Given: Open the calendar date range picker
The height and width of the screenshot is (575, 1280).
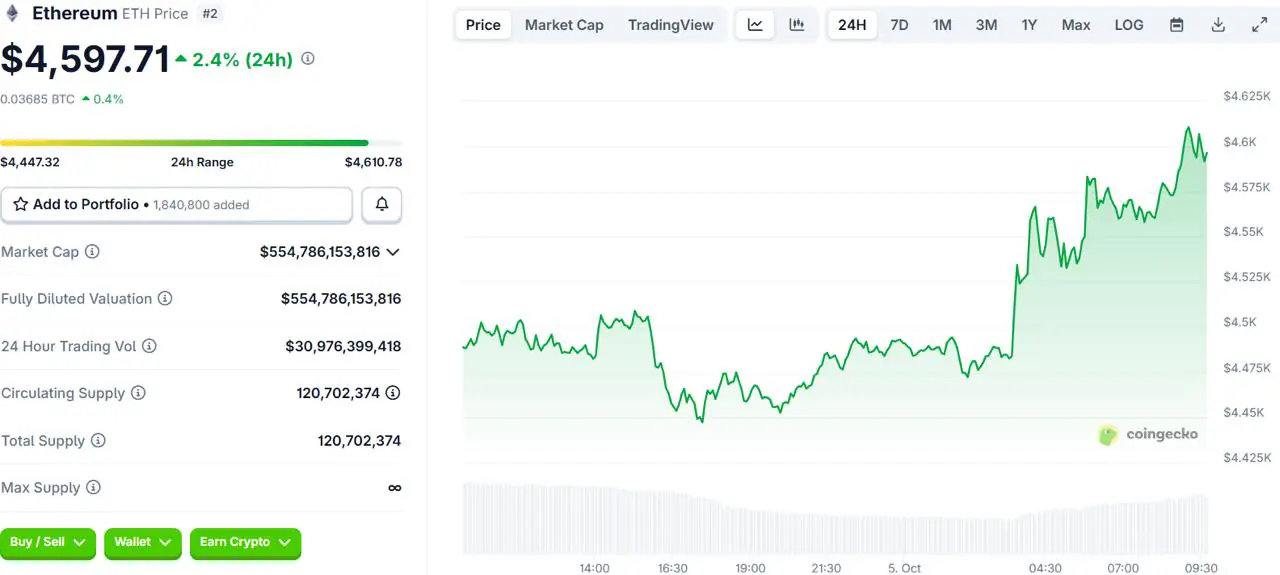Looking at the screenshot, I should tap(1177, 25).
